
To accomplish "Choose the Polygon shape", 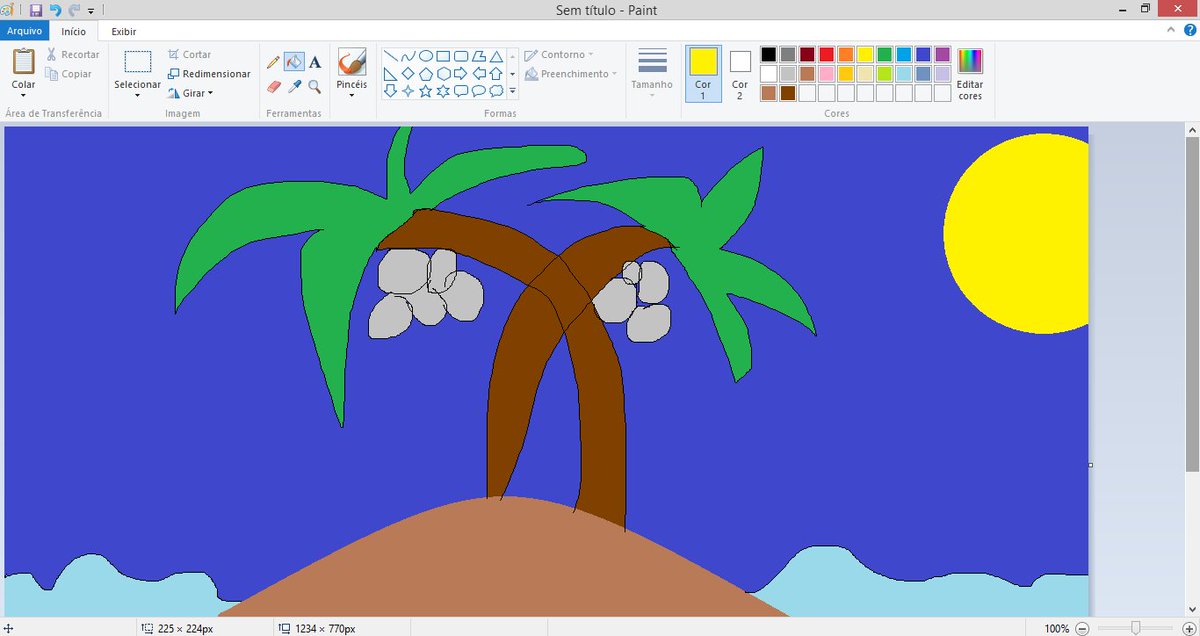I will [479, 56].
